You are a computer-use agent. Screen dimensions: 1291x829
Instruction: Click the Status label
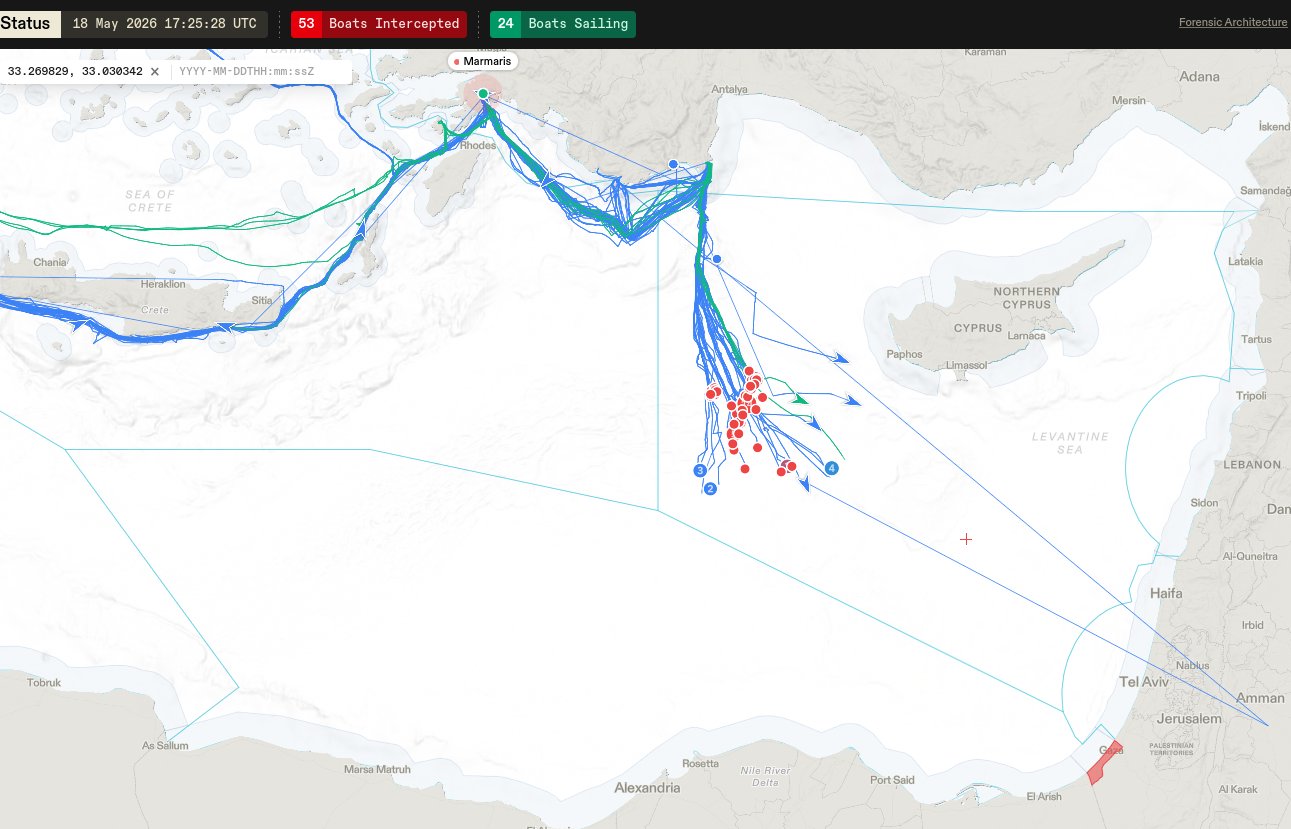coord(26,24)
